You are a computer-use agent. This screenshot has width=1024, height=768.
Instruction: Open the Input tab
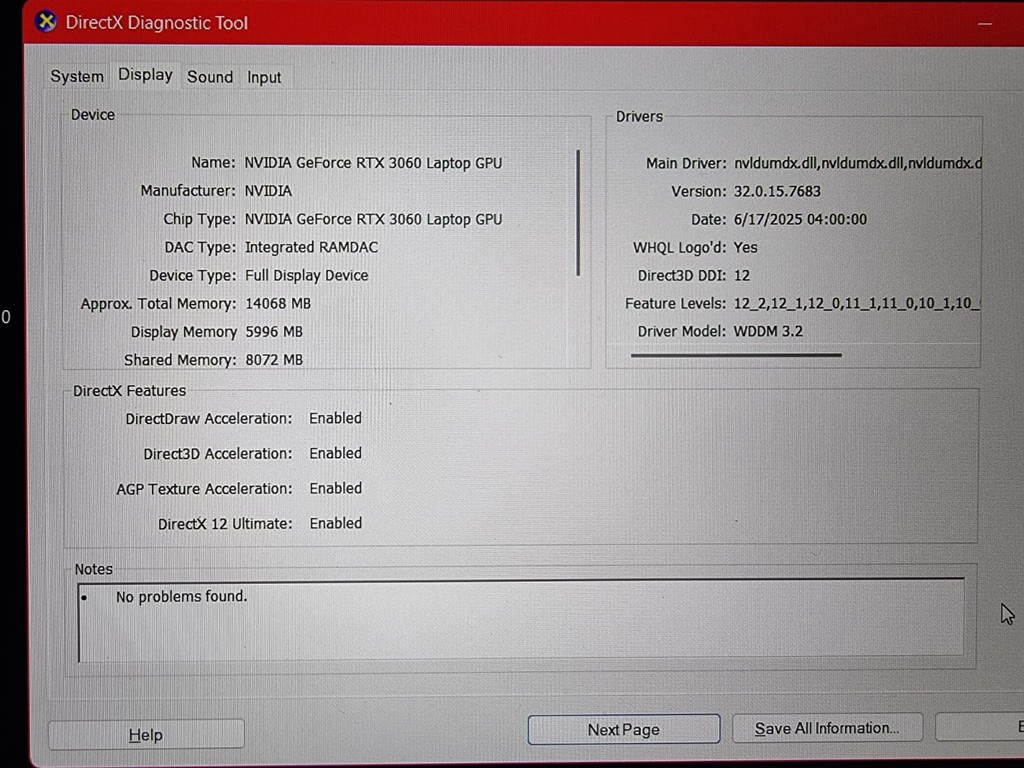(264, 78)
